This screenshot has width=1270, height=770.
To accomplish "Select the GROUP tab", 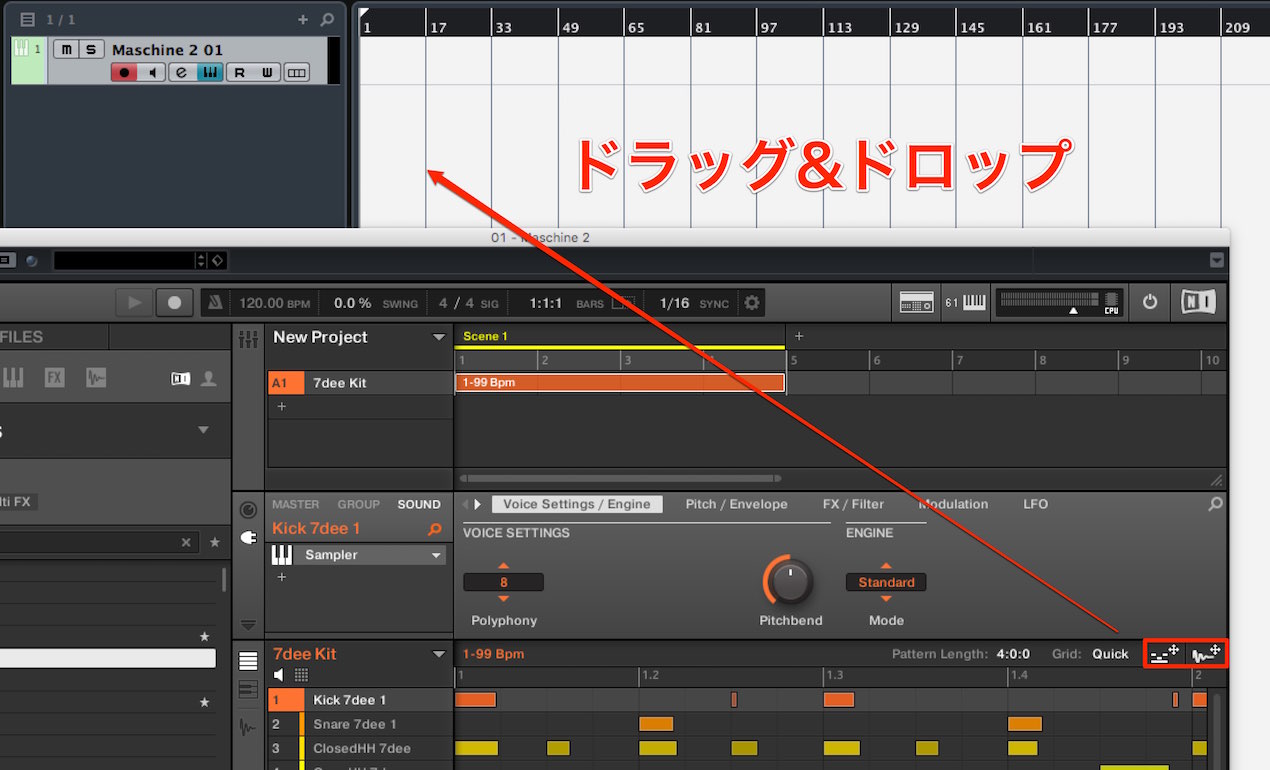I will pos(358,504).
